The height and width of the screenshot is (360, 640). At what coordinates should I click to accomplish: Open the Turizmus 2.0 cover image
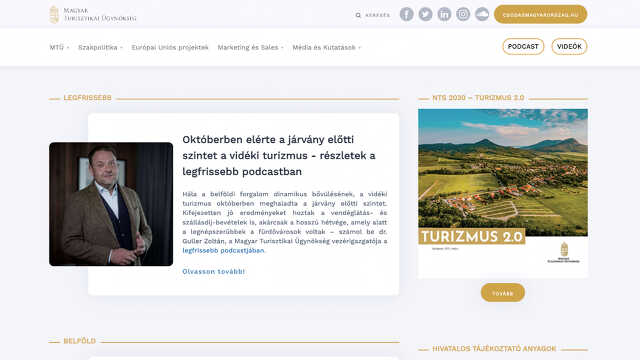click(503, 193)
